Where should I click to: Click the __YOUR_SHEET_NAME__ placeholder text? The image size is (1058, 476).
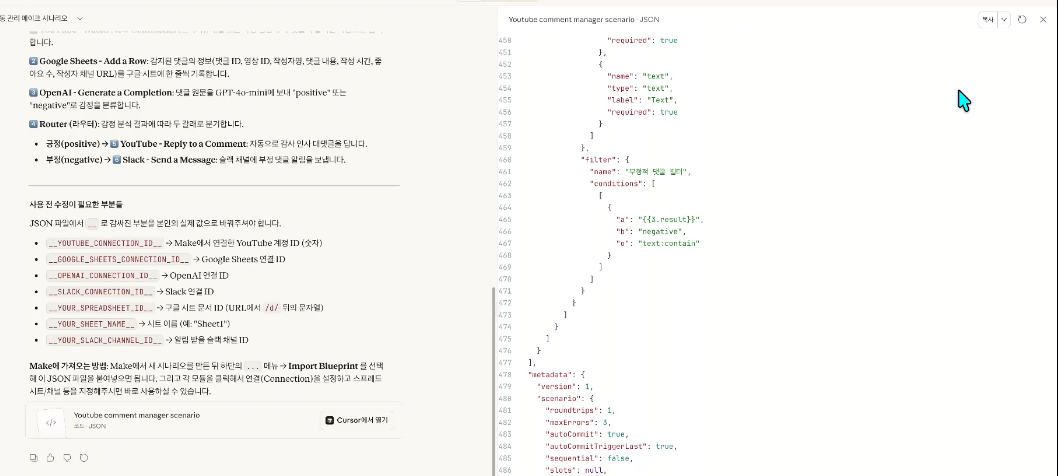91,324
